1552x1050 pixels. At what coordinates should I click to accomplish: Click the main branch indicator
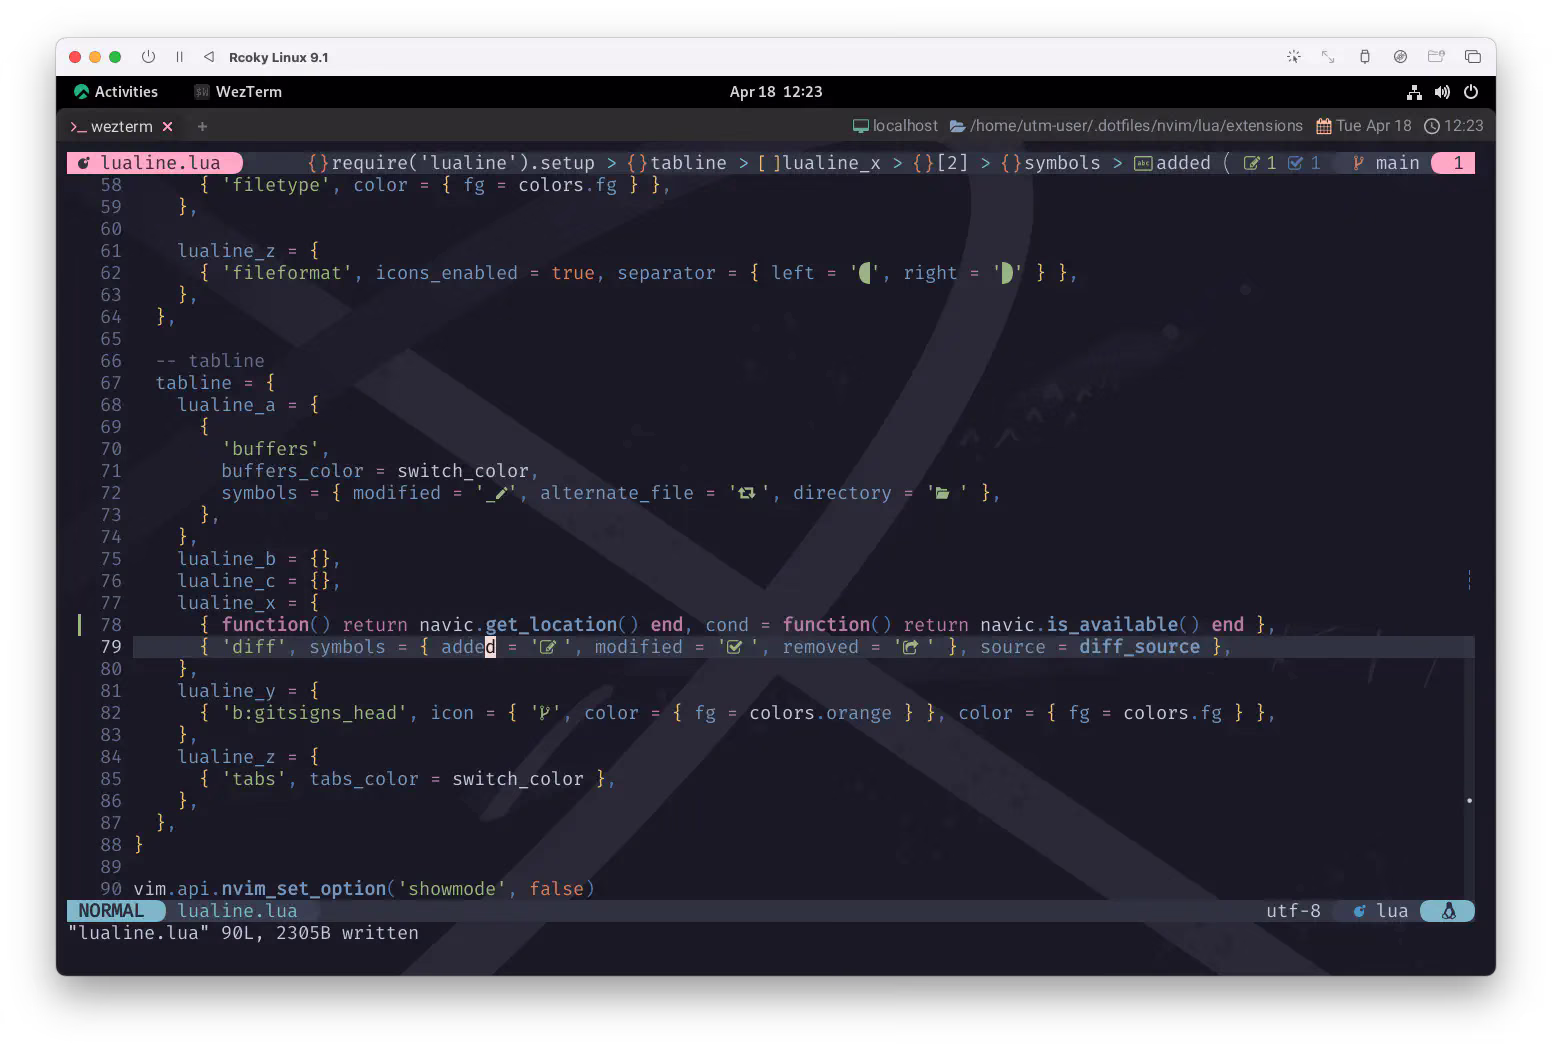[x=1386, y=163]
